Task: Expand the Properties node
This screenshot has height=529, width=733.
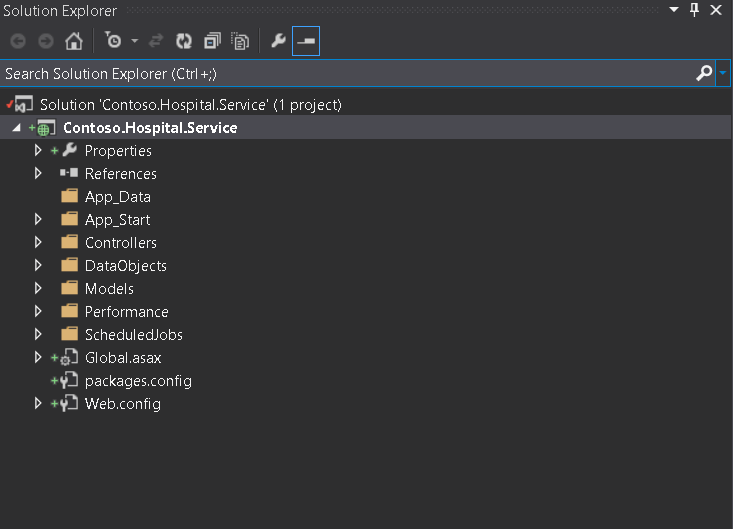Action: coord(38,150)
